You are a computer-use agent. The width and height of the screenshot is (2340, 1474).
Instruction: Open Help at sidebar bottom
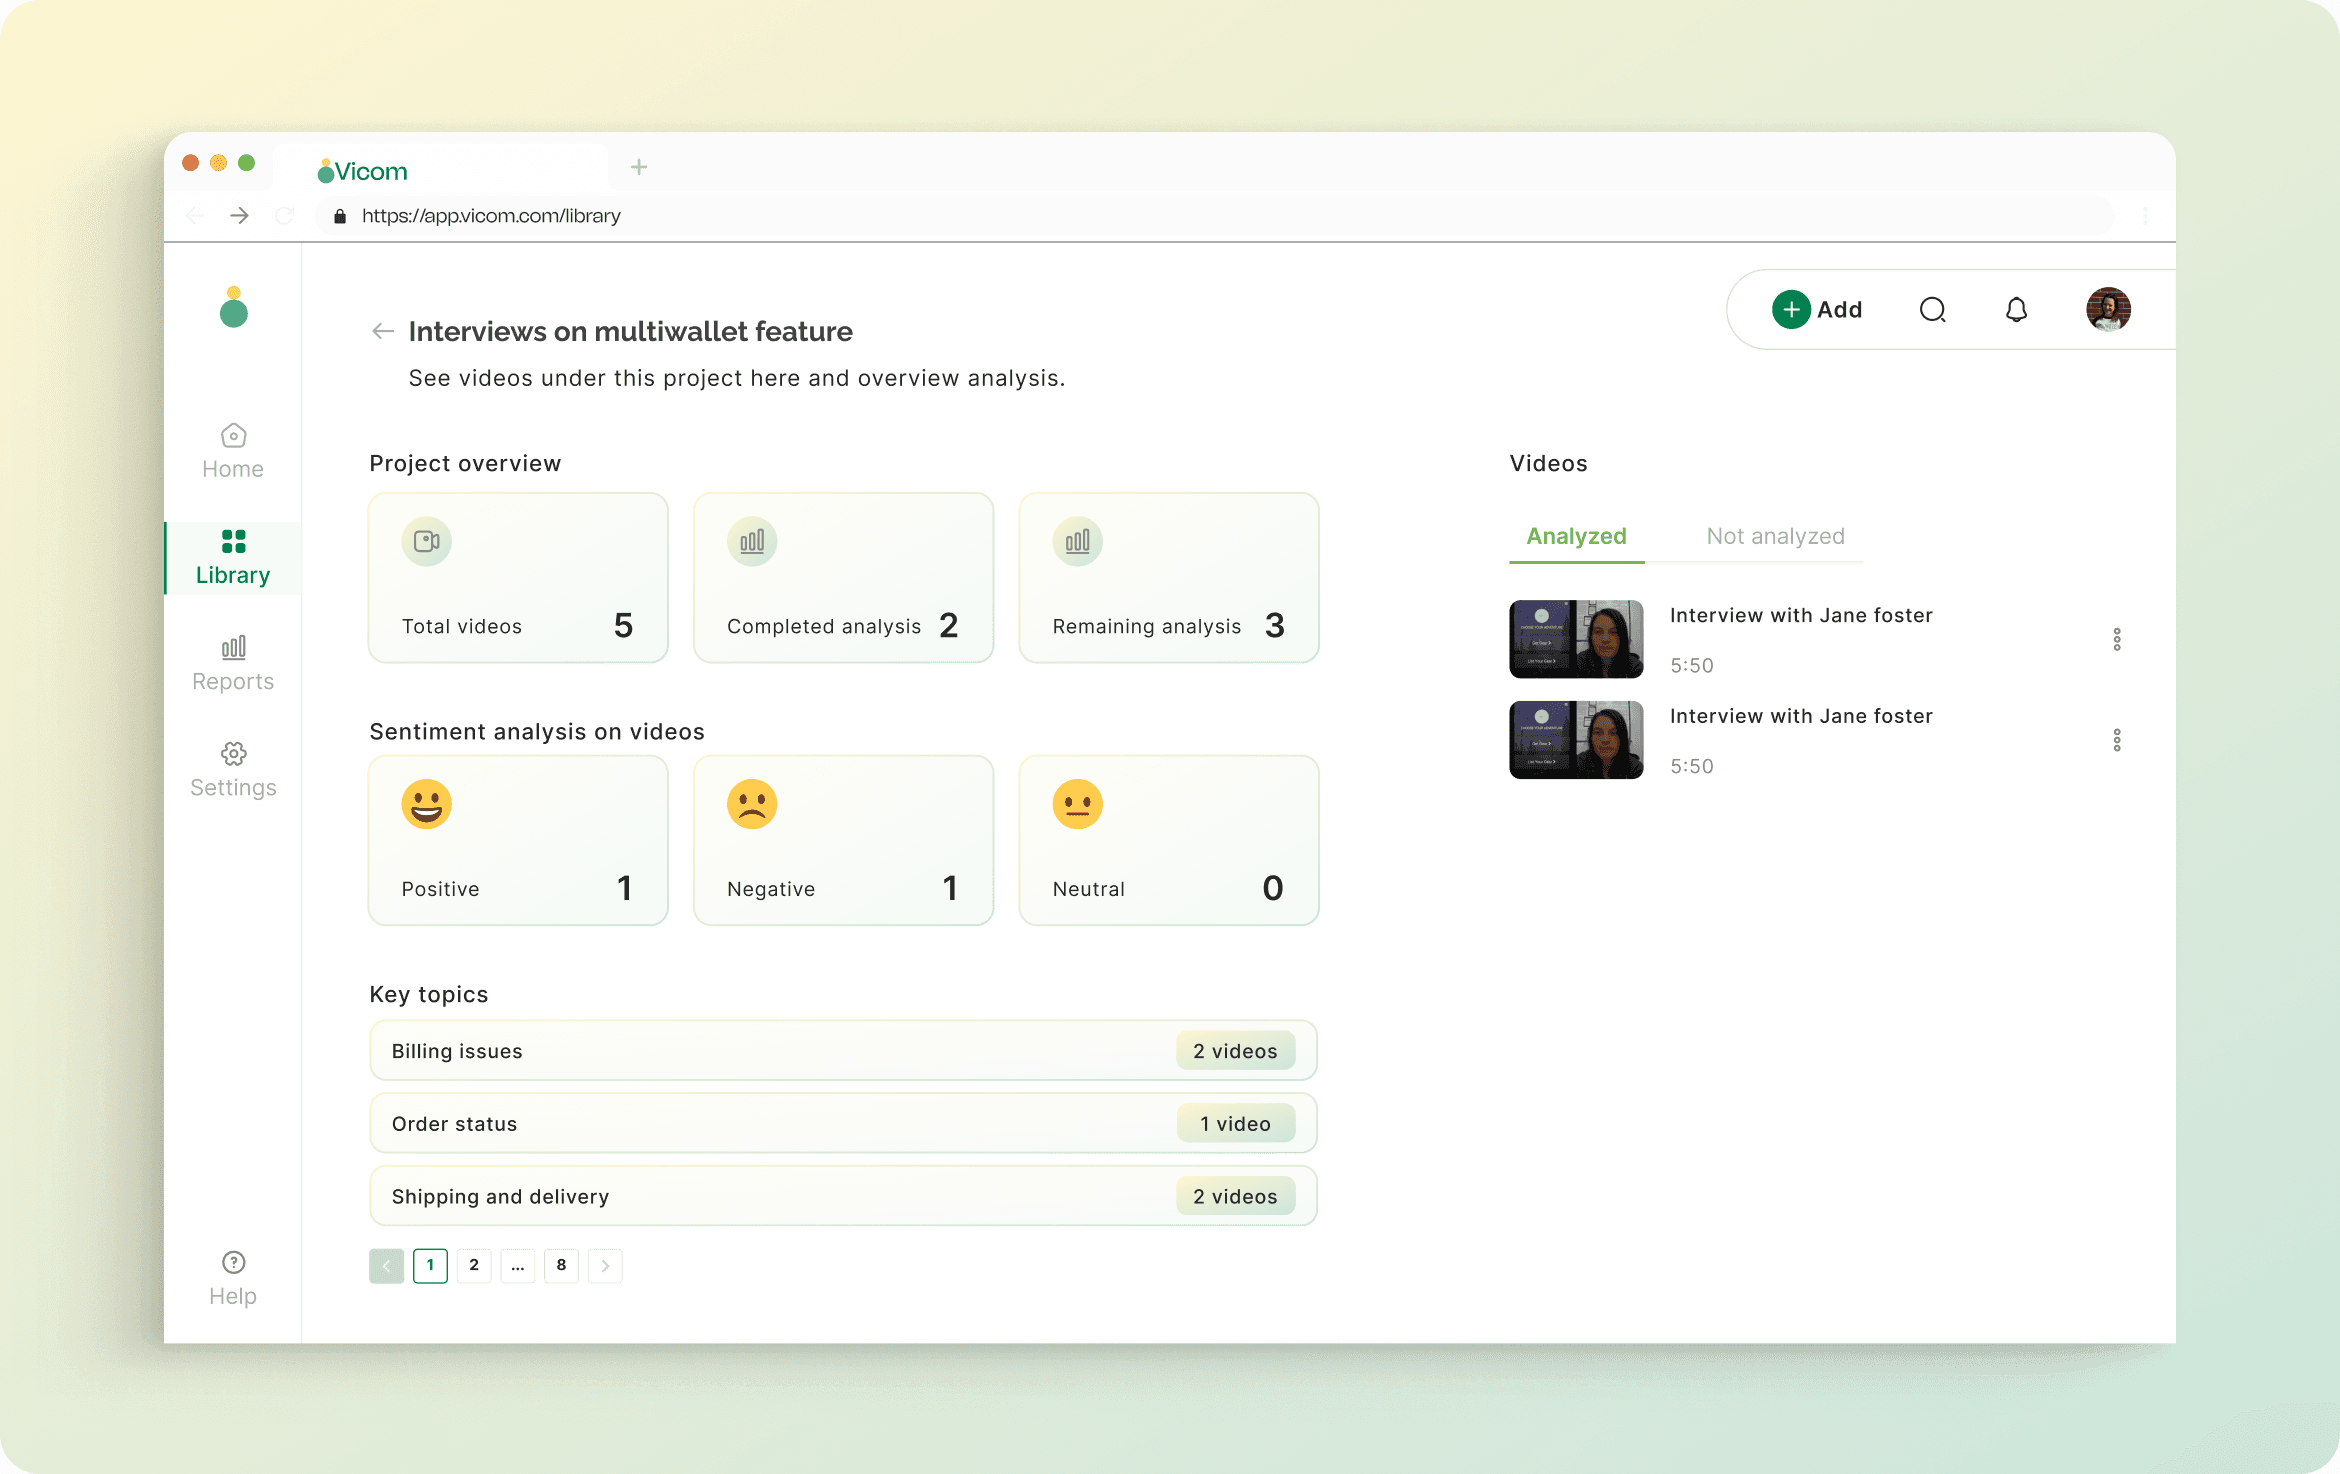[x=233, y=1278]
